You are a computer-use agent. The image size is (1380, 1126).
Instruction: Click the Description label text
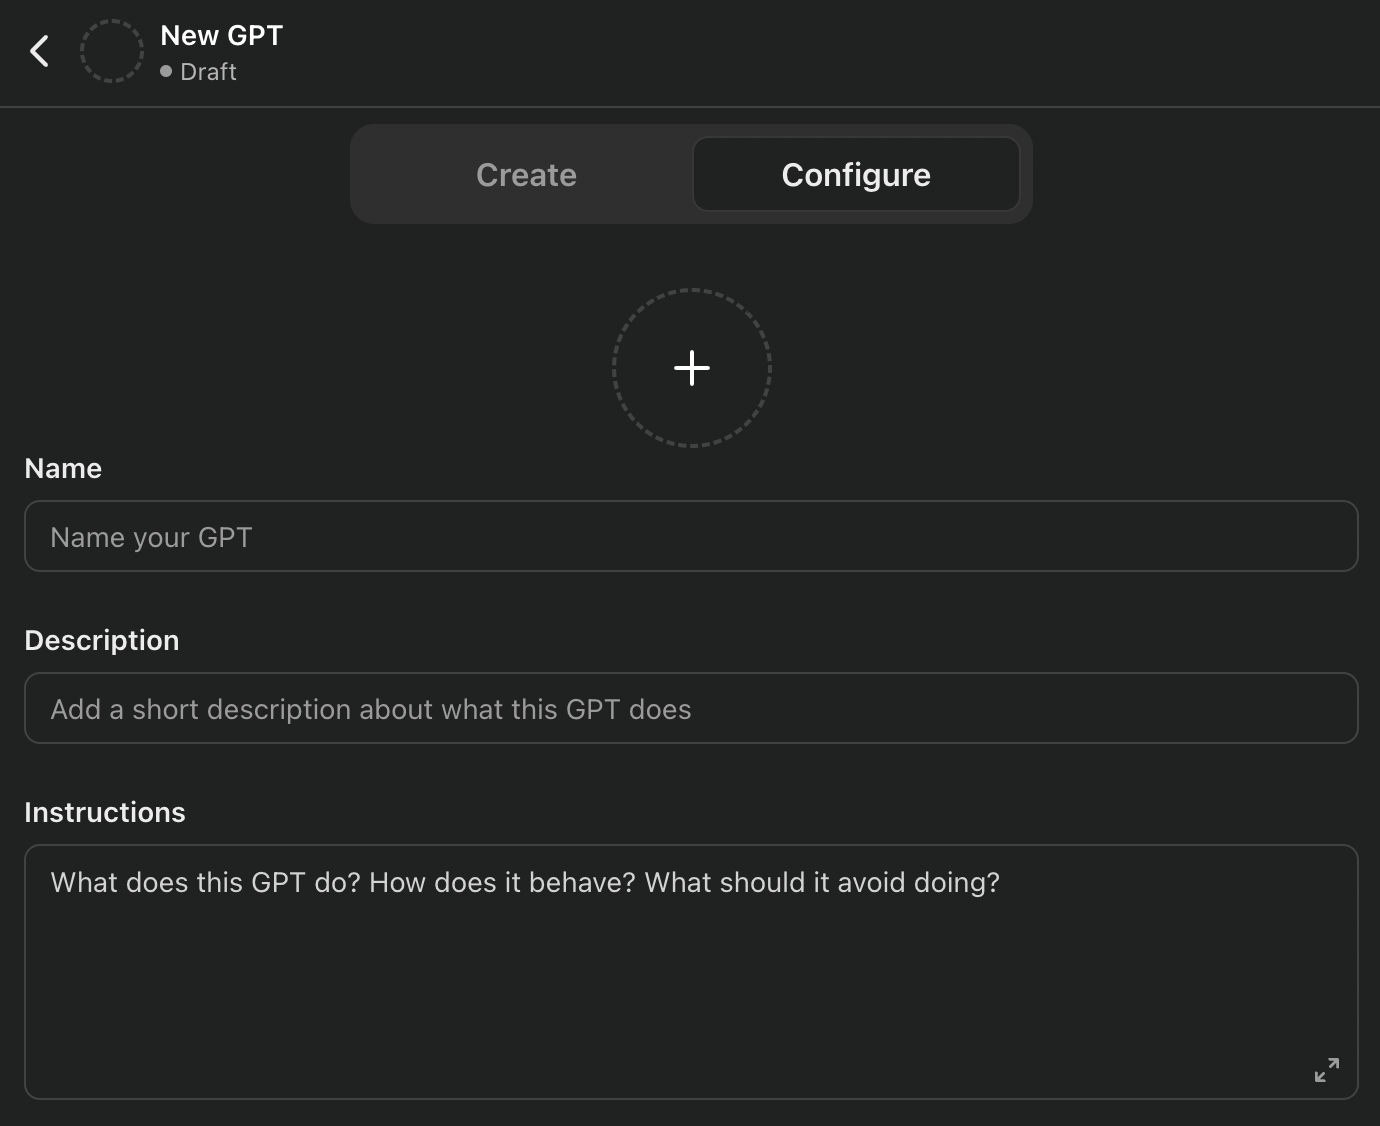click(102, 640)
